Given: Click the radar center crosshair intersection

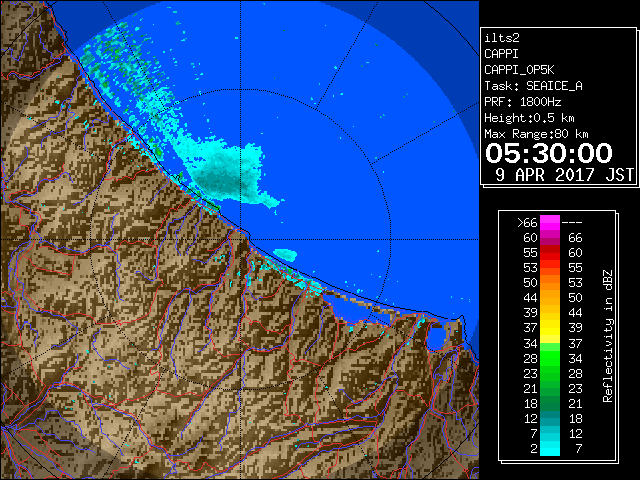Looking at the screenshot, I should (240, 239).
